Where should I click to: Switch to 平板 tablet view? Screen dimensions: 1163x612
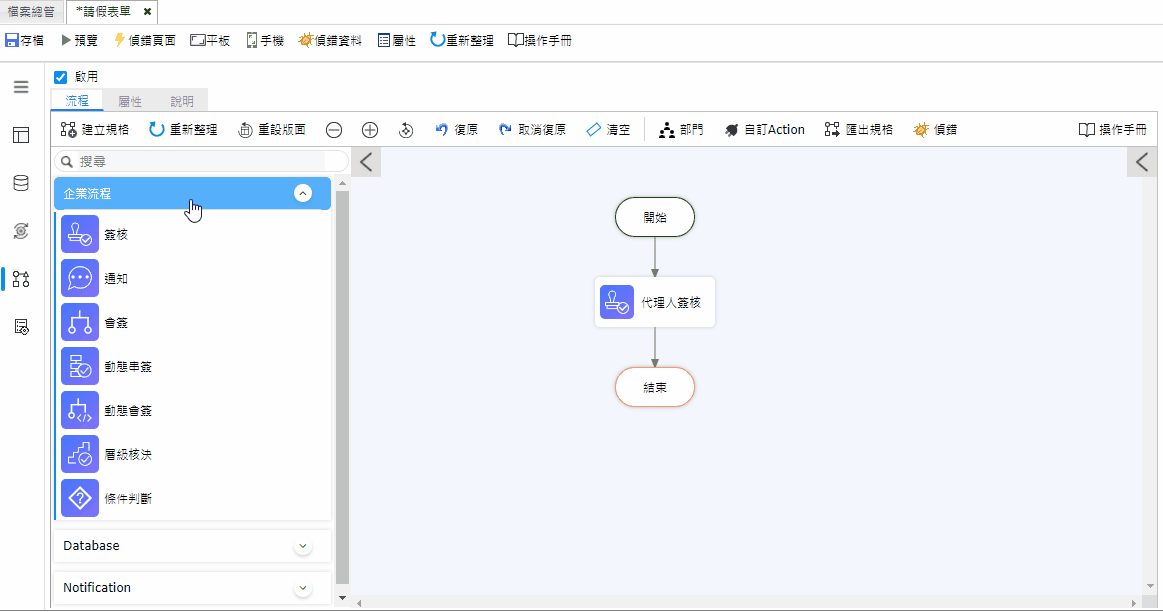pyautogui.click(x=210, y=40)
